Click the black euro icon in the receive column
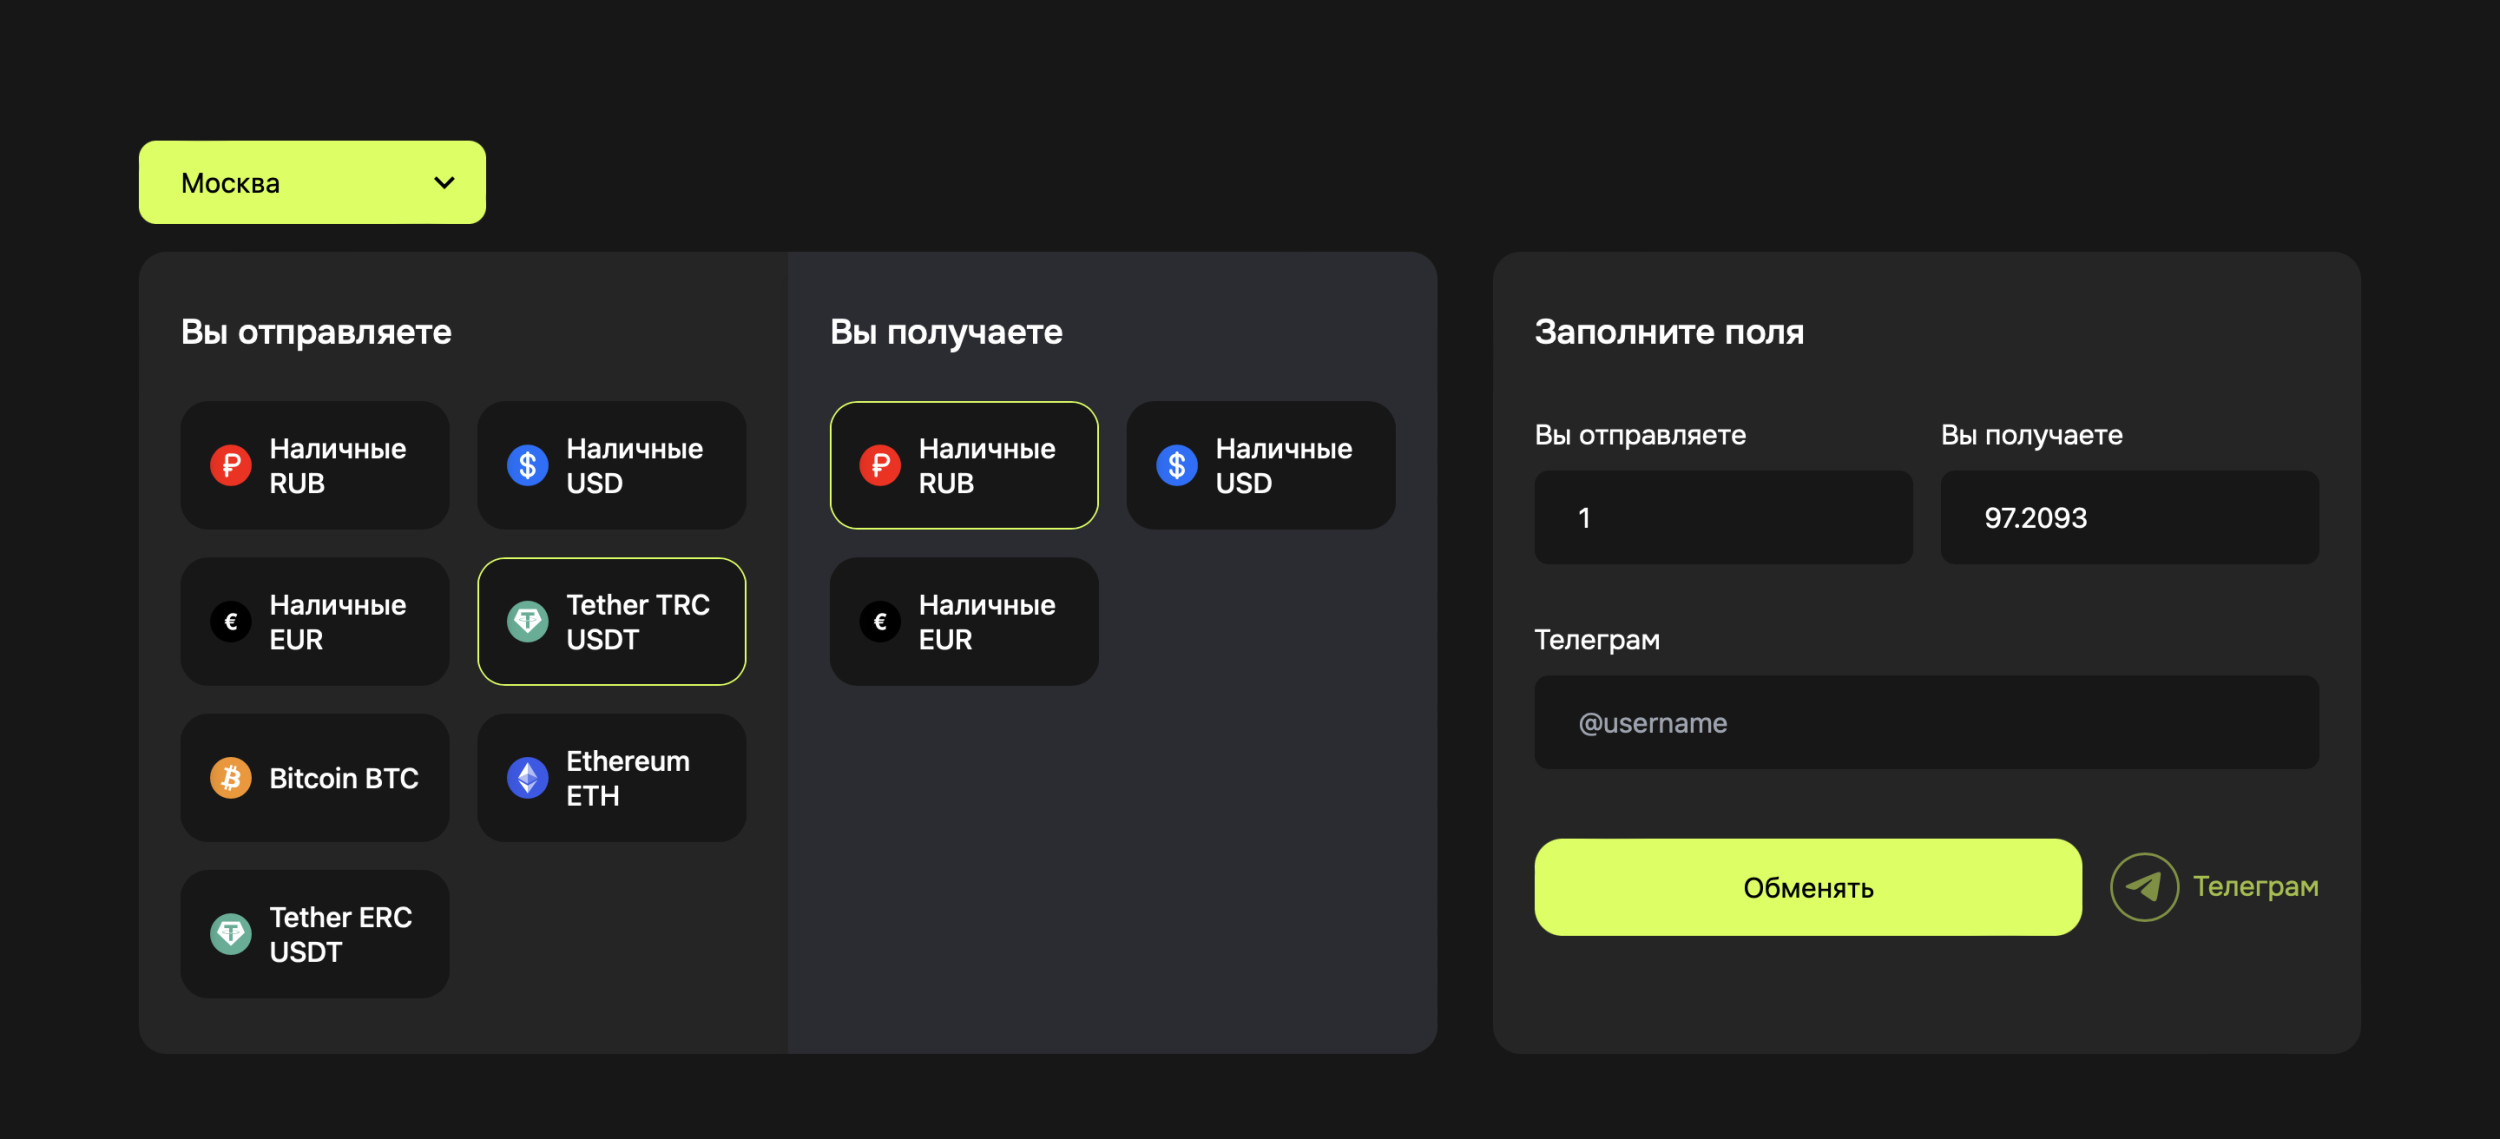 pyautogui.click(x=879, y=622)
